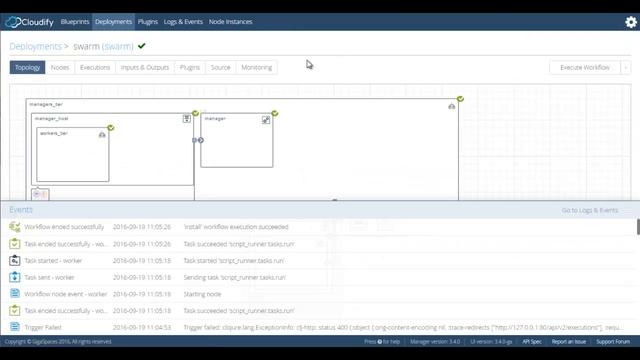The width and height of the screenshot is (640, 360).
Task: Switch to the Source tab
Action: click(220, 67)
